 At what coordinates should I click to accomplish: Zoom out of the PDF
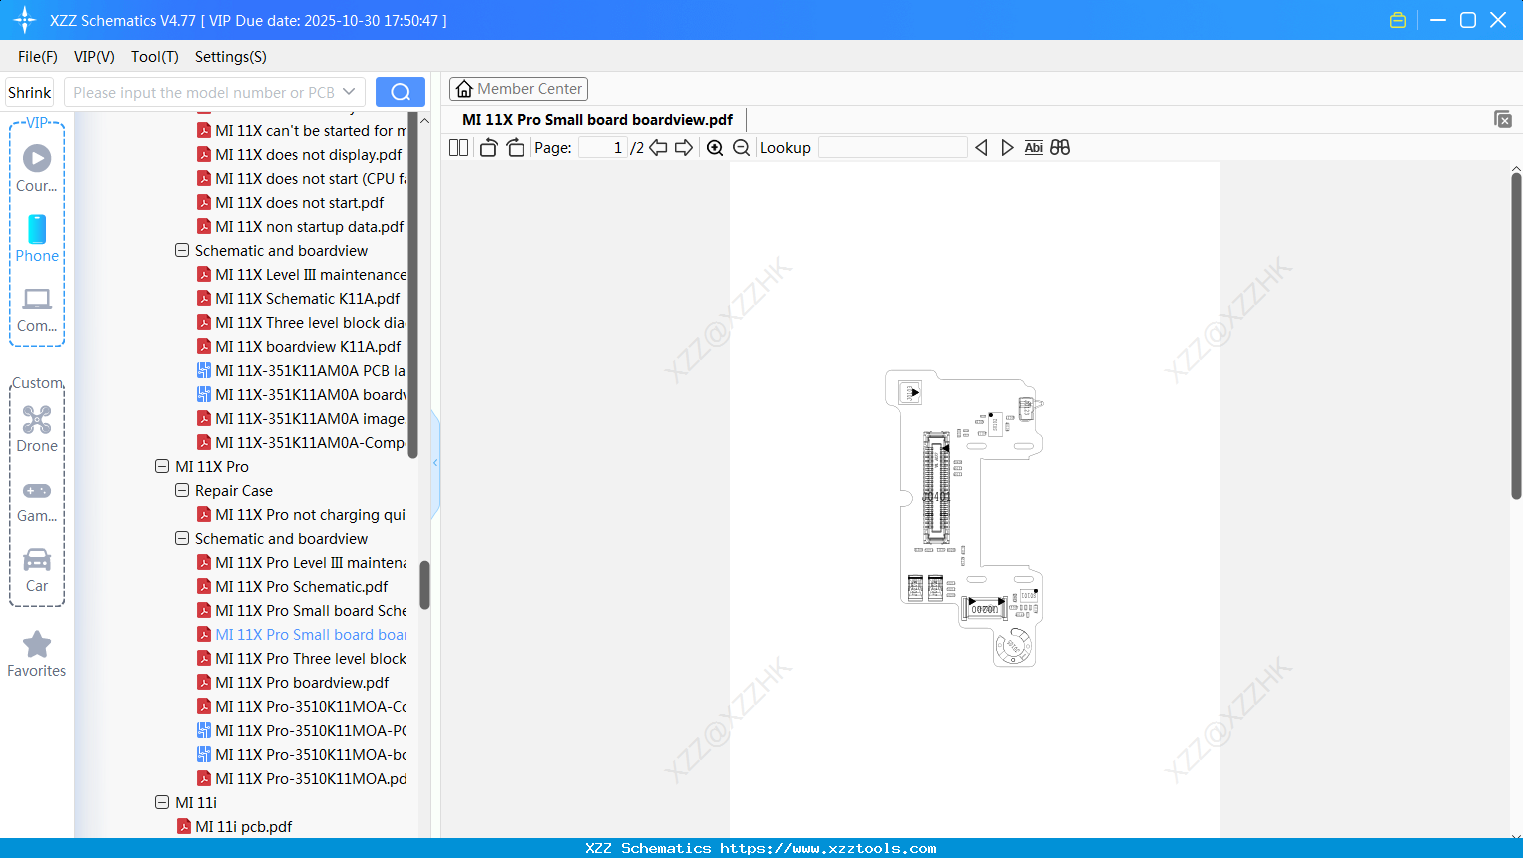[x=742, y=147]
